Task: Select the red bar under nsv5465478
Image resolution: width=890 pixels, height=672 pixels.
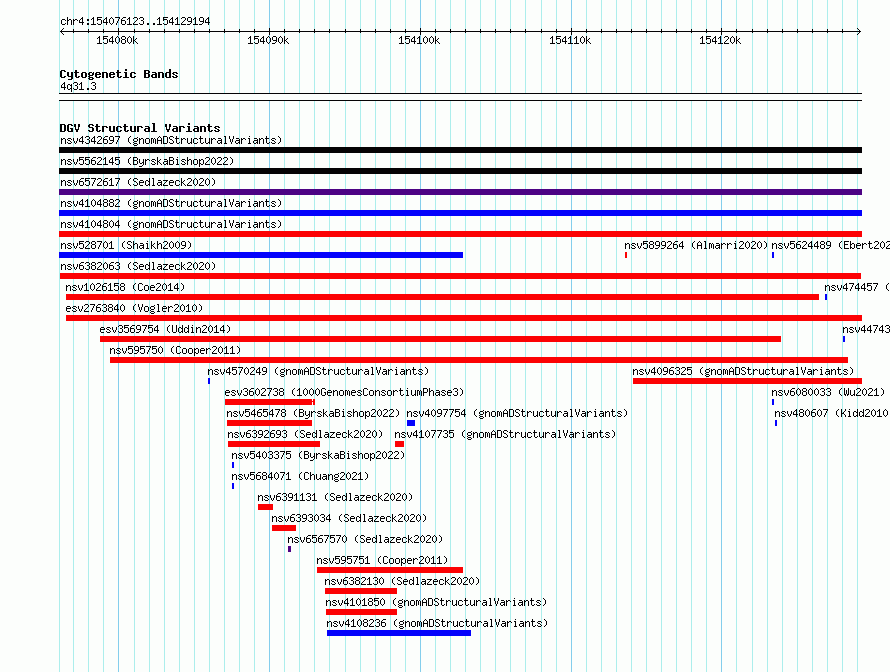Action: point(269,423)
